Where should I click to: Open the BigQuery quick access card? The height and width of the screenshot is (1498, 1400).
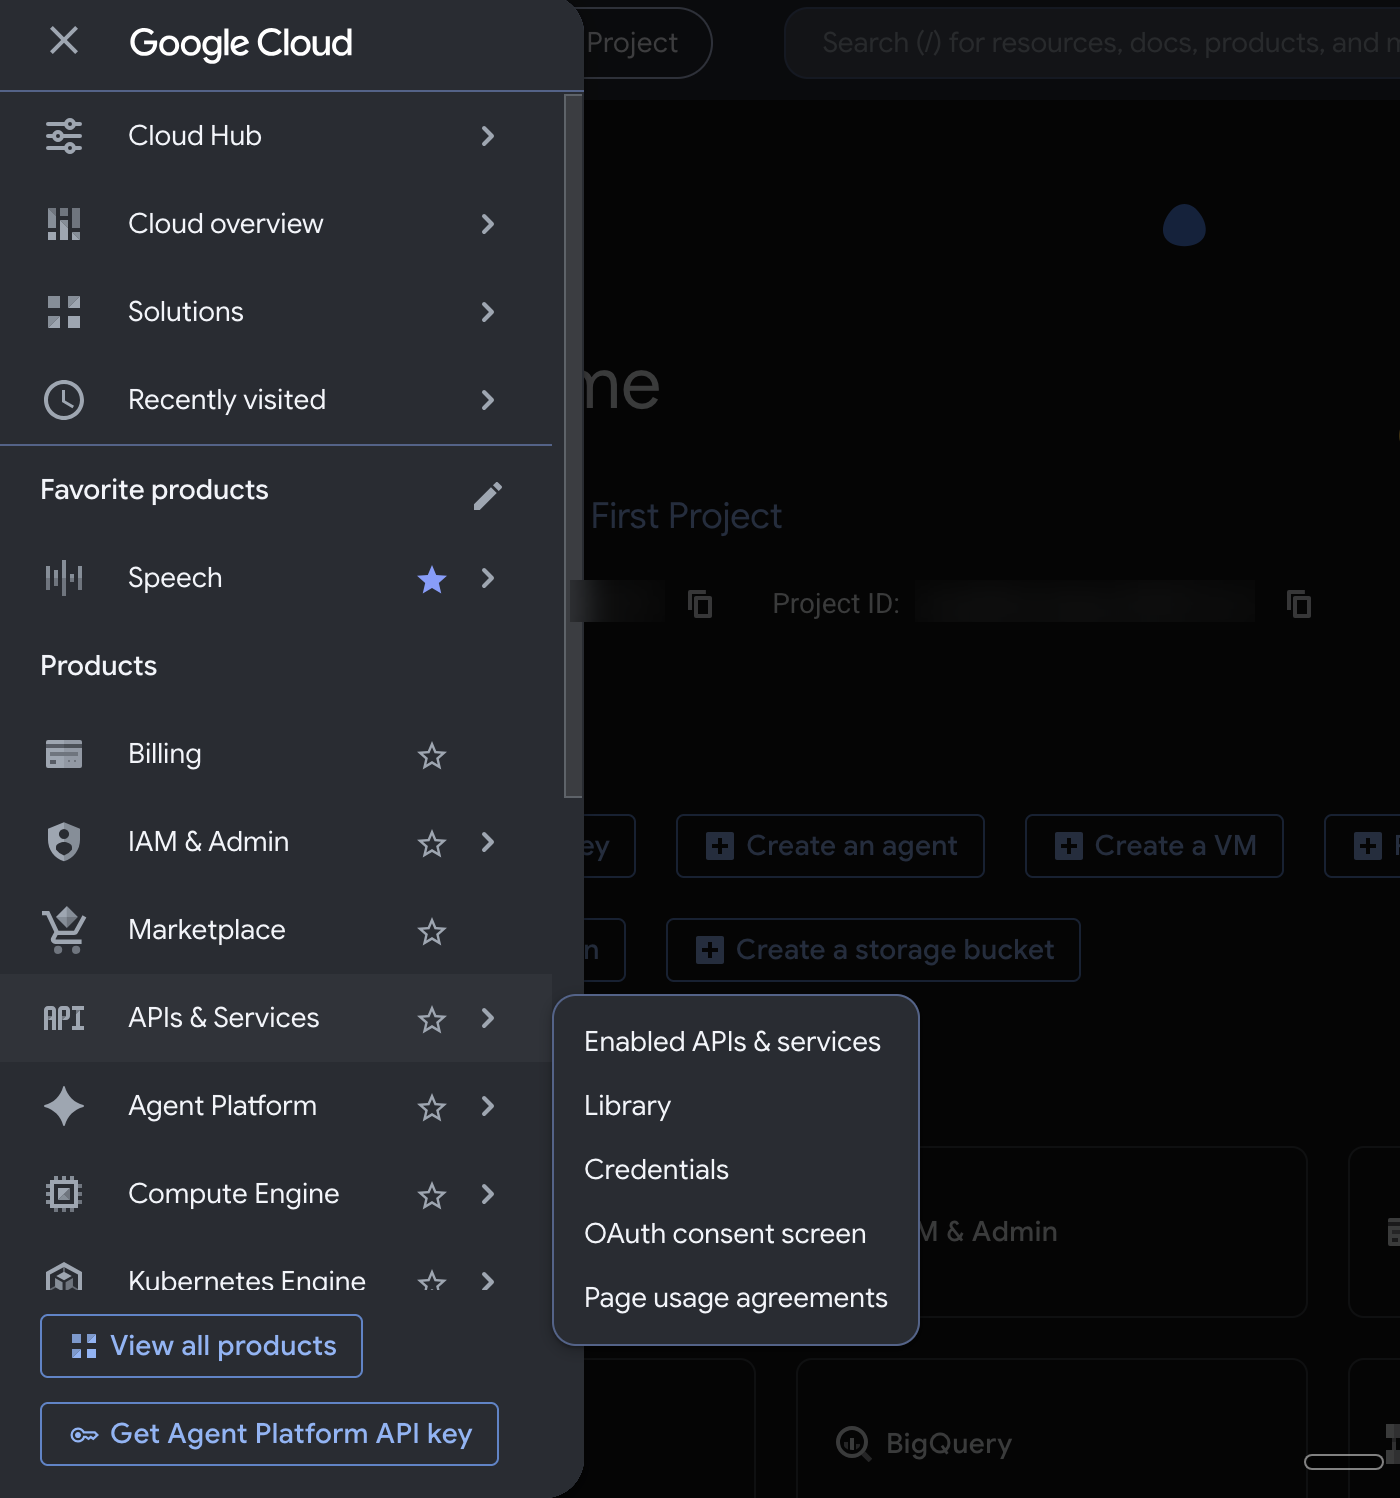1052,1428
